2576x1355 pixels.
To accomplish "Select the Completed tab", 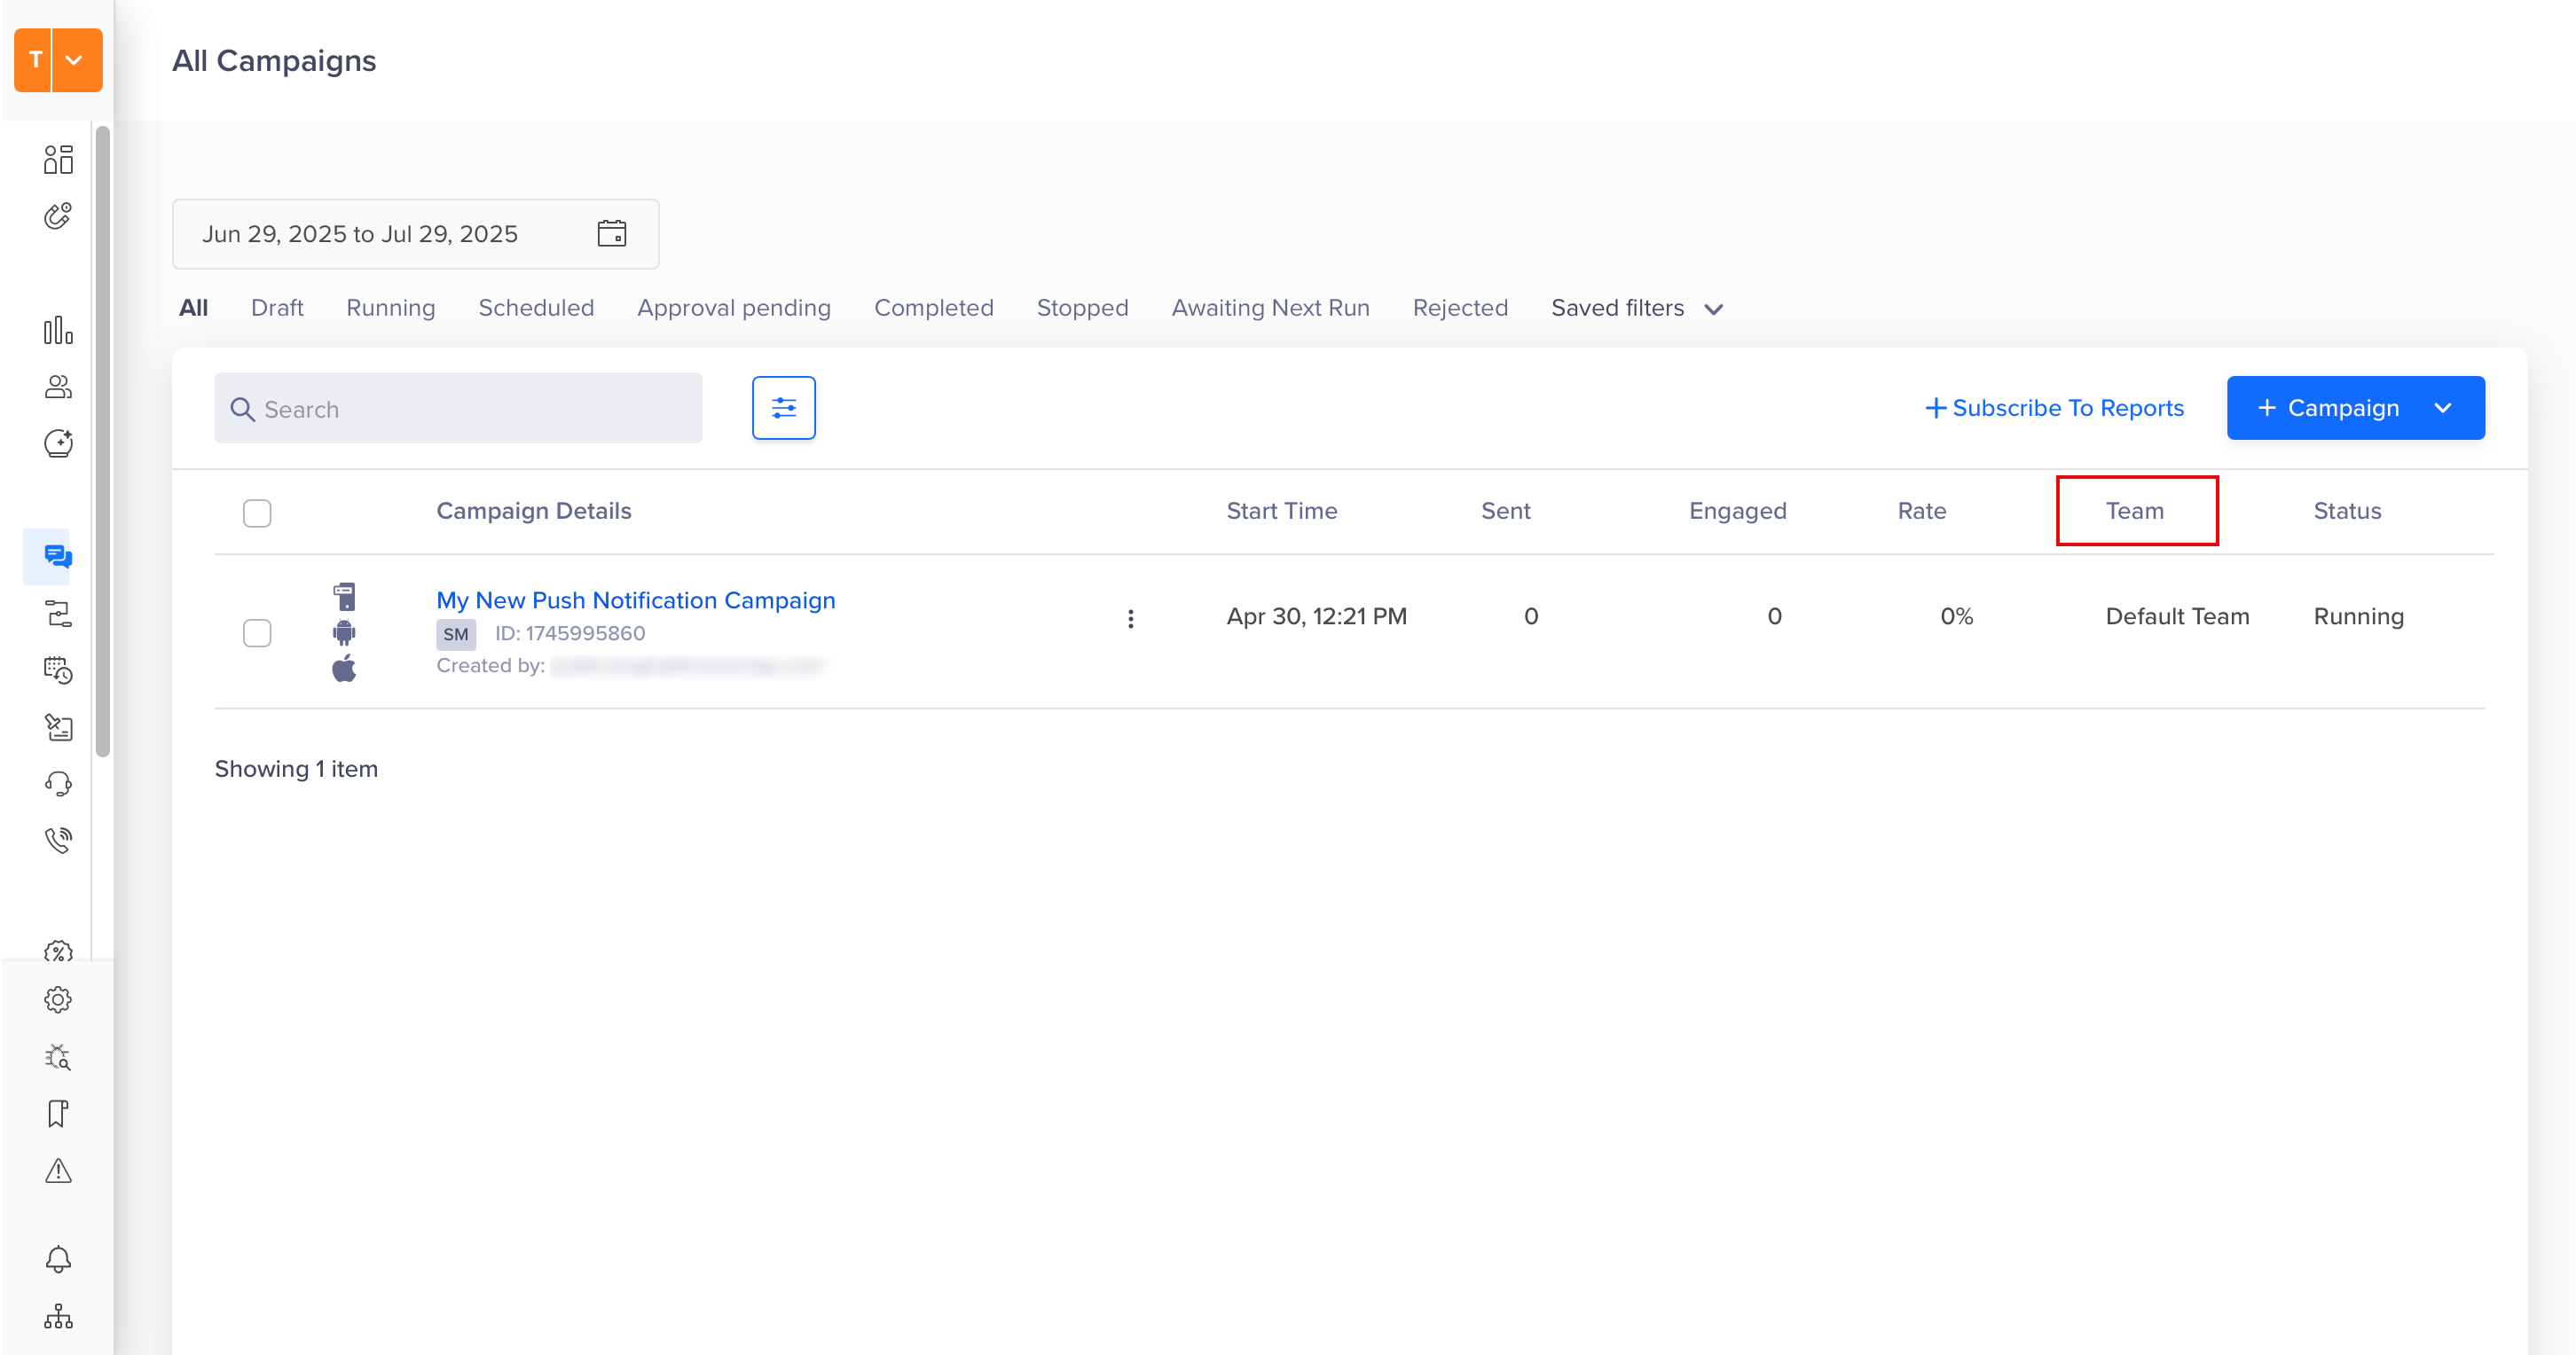I will [x=933, y=308].
